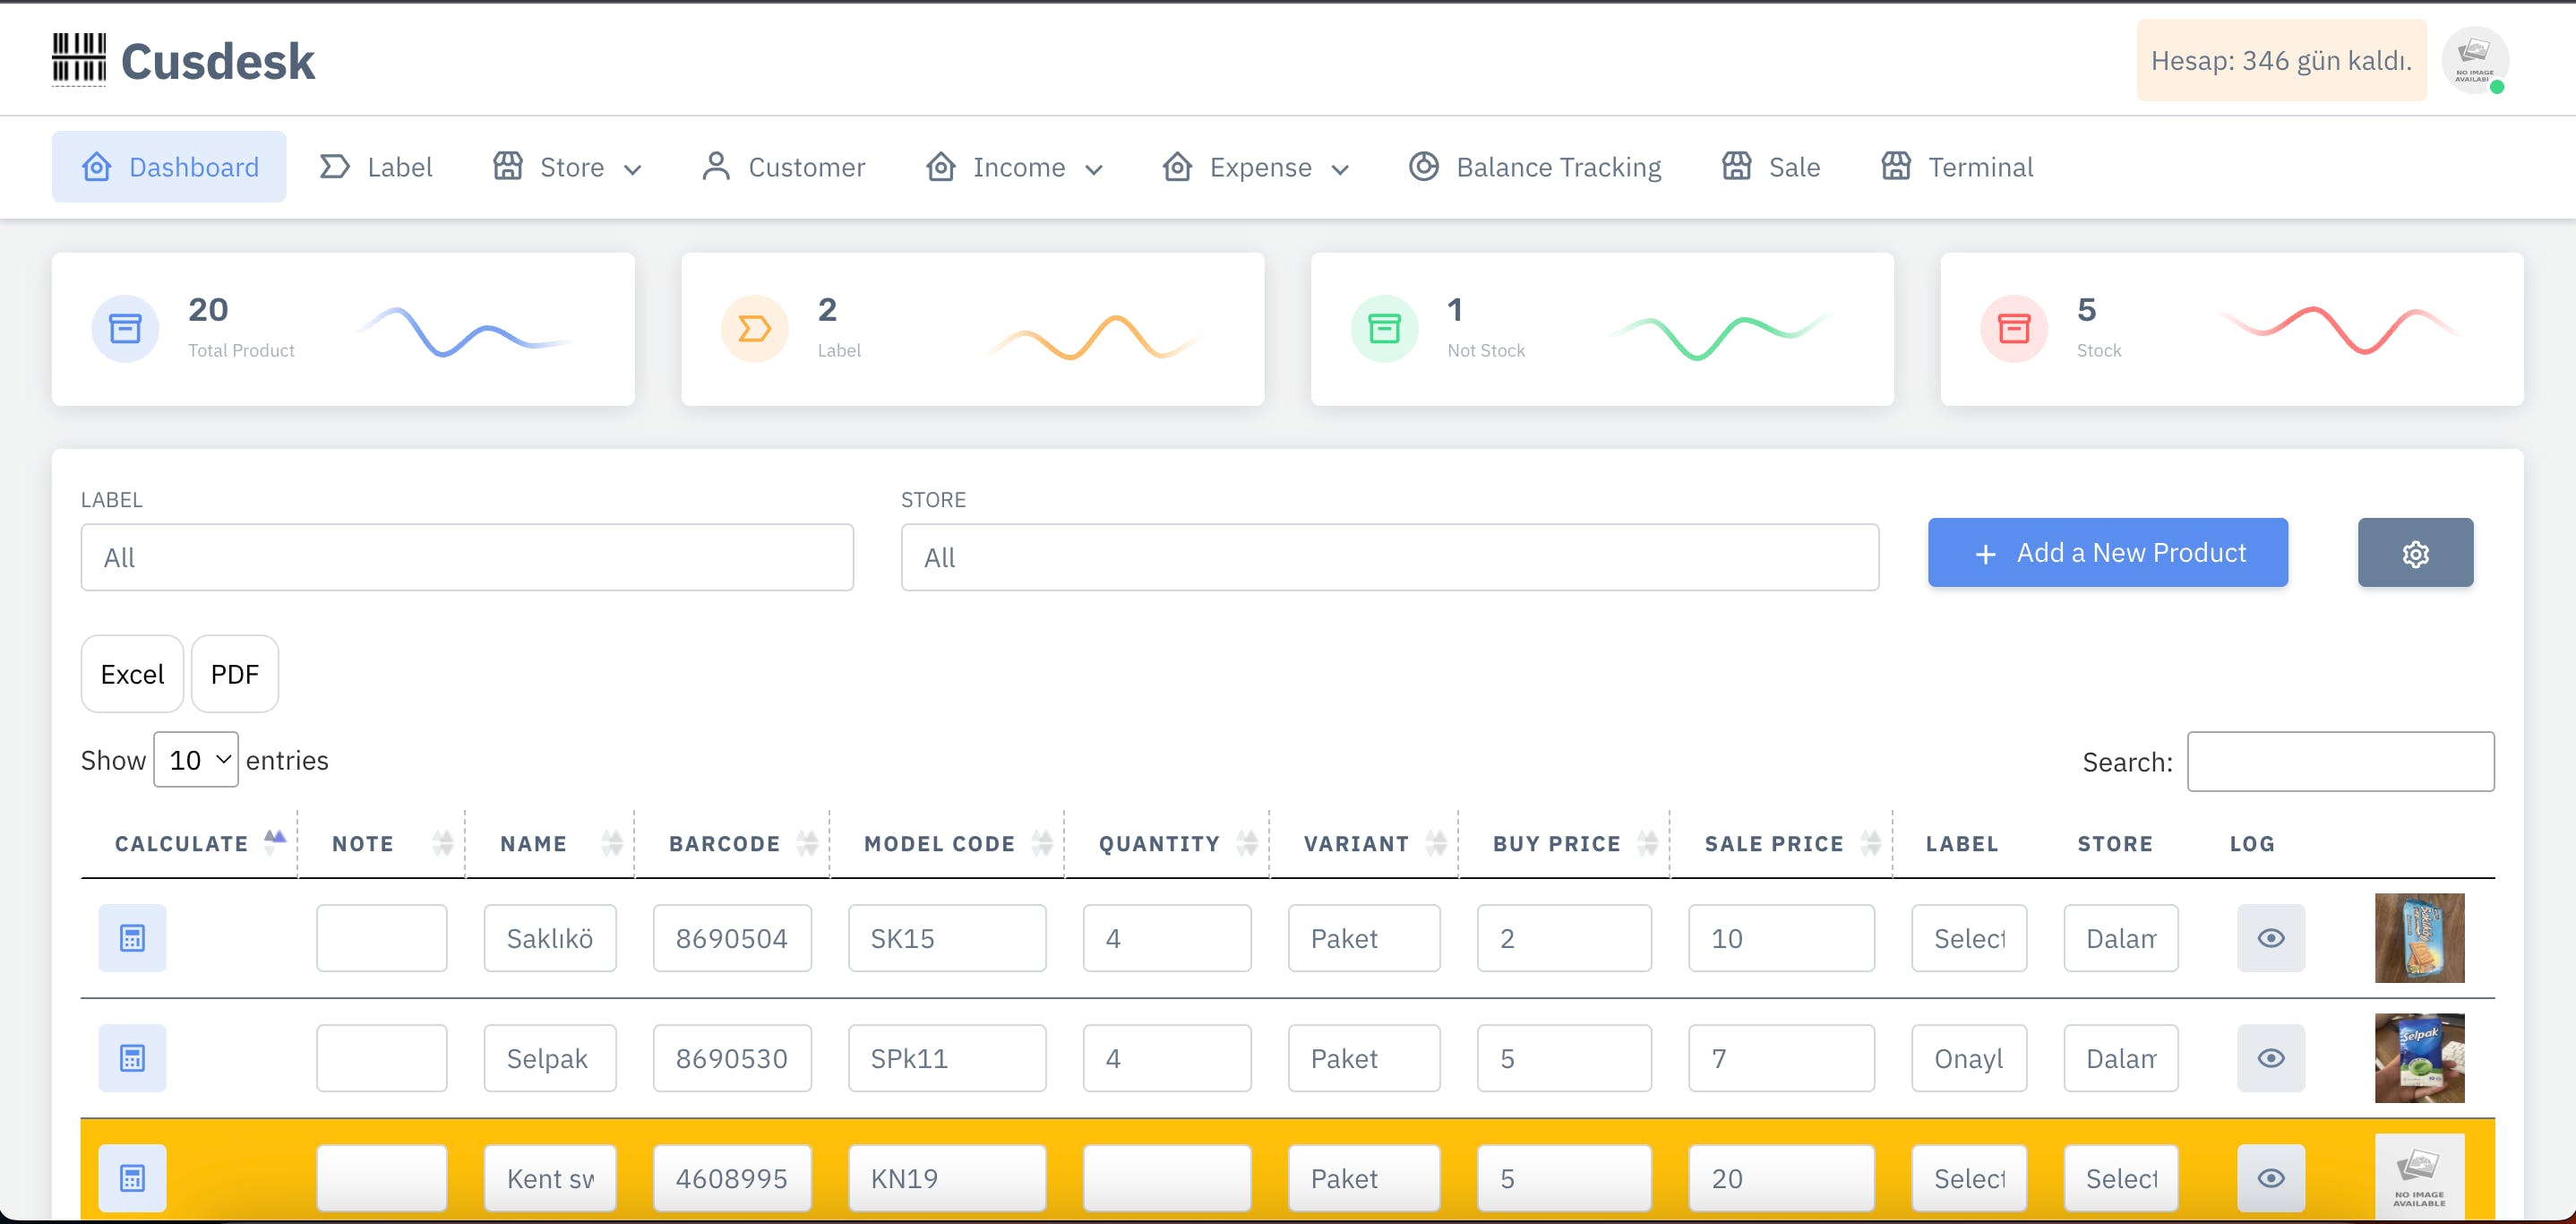Go to the Dashboard tab

[x=169, y=167]
